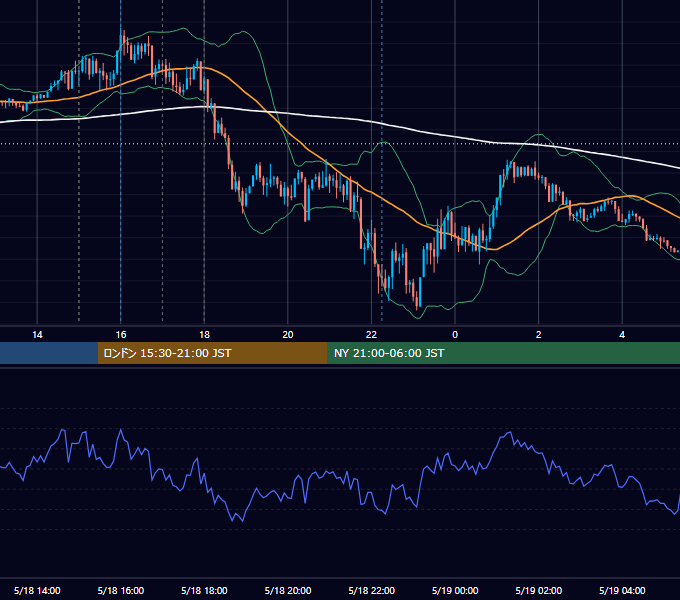680x600 pixels.
Task: Click the 5/18 22:00 time label
Action: tap(372, 590)
